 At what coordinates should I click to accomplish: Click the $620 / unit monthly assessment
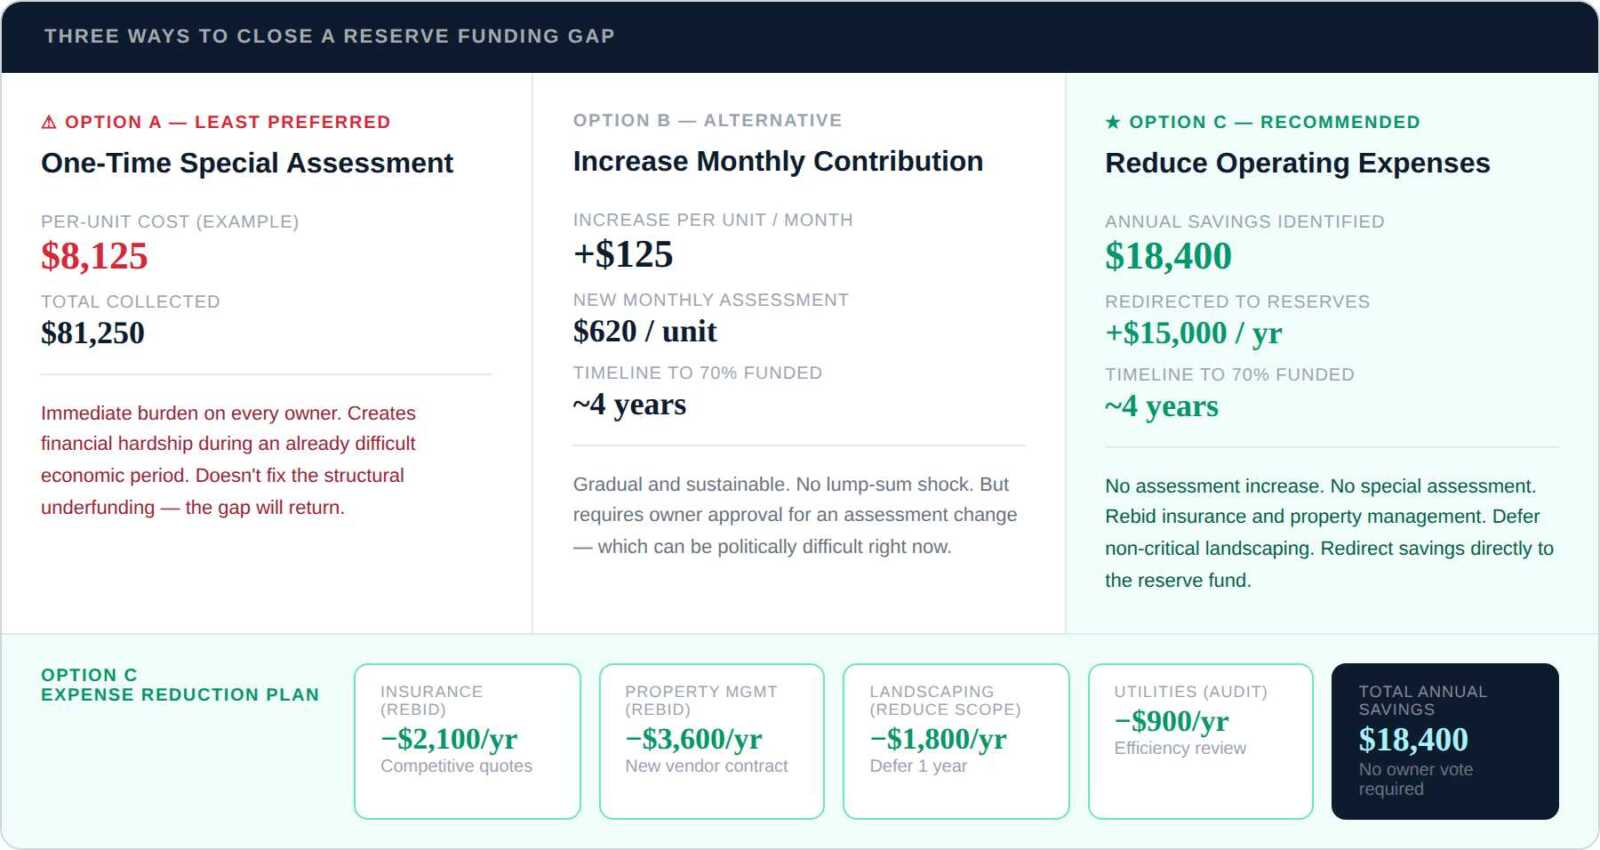point(645,331)
